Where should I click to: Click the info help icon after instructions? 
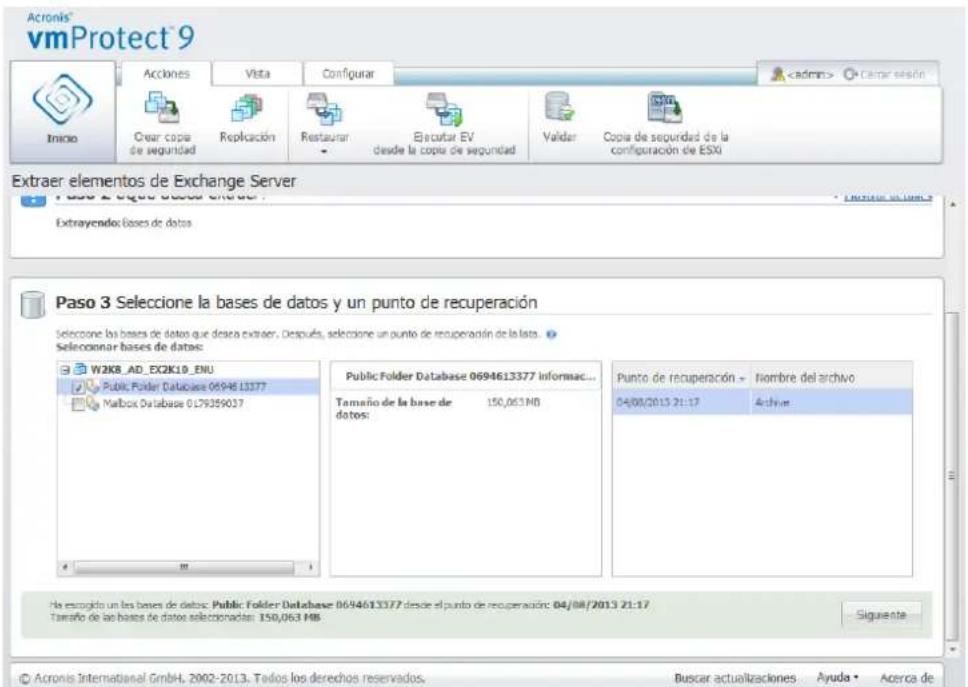(551, 335)
